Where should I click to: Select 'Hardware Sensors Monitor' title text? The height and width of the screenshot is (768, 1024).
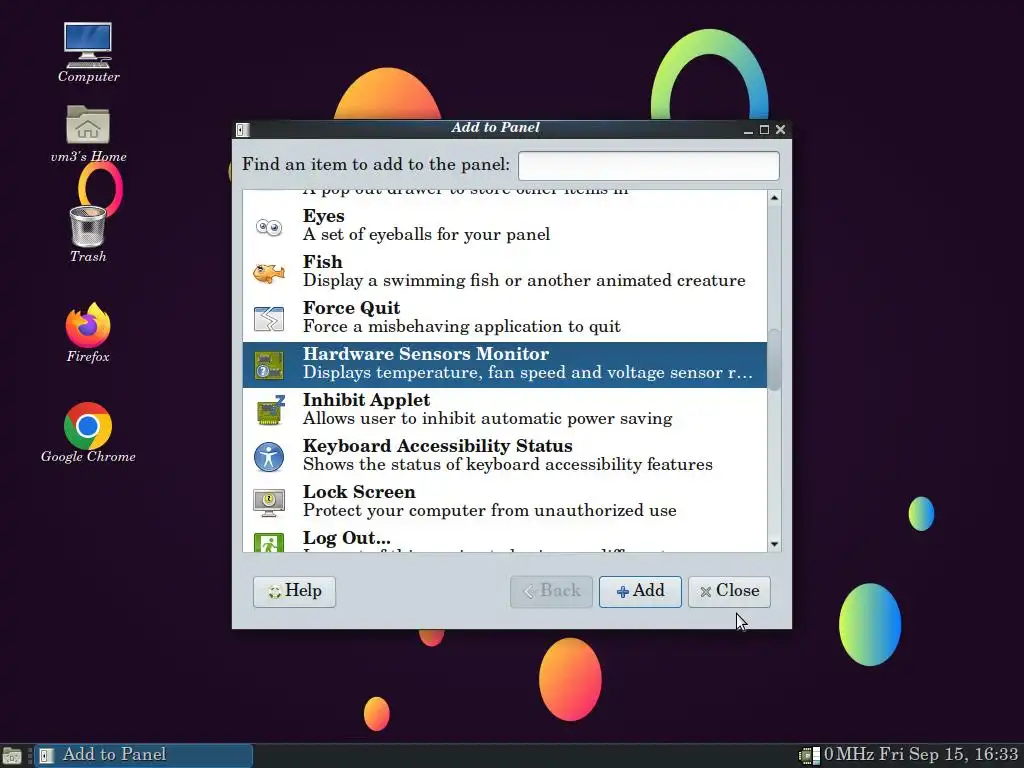426,354
